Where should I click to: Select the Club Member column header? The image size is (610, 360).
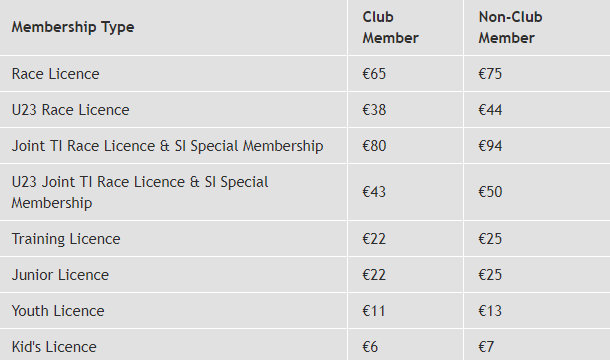tap(390, 27)
